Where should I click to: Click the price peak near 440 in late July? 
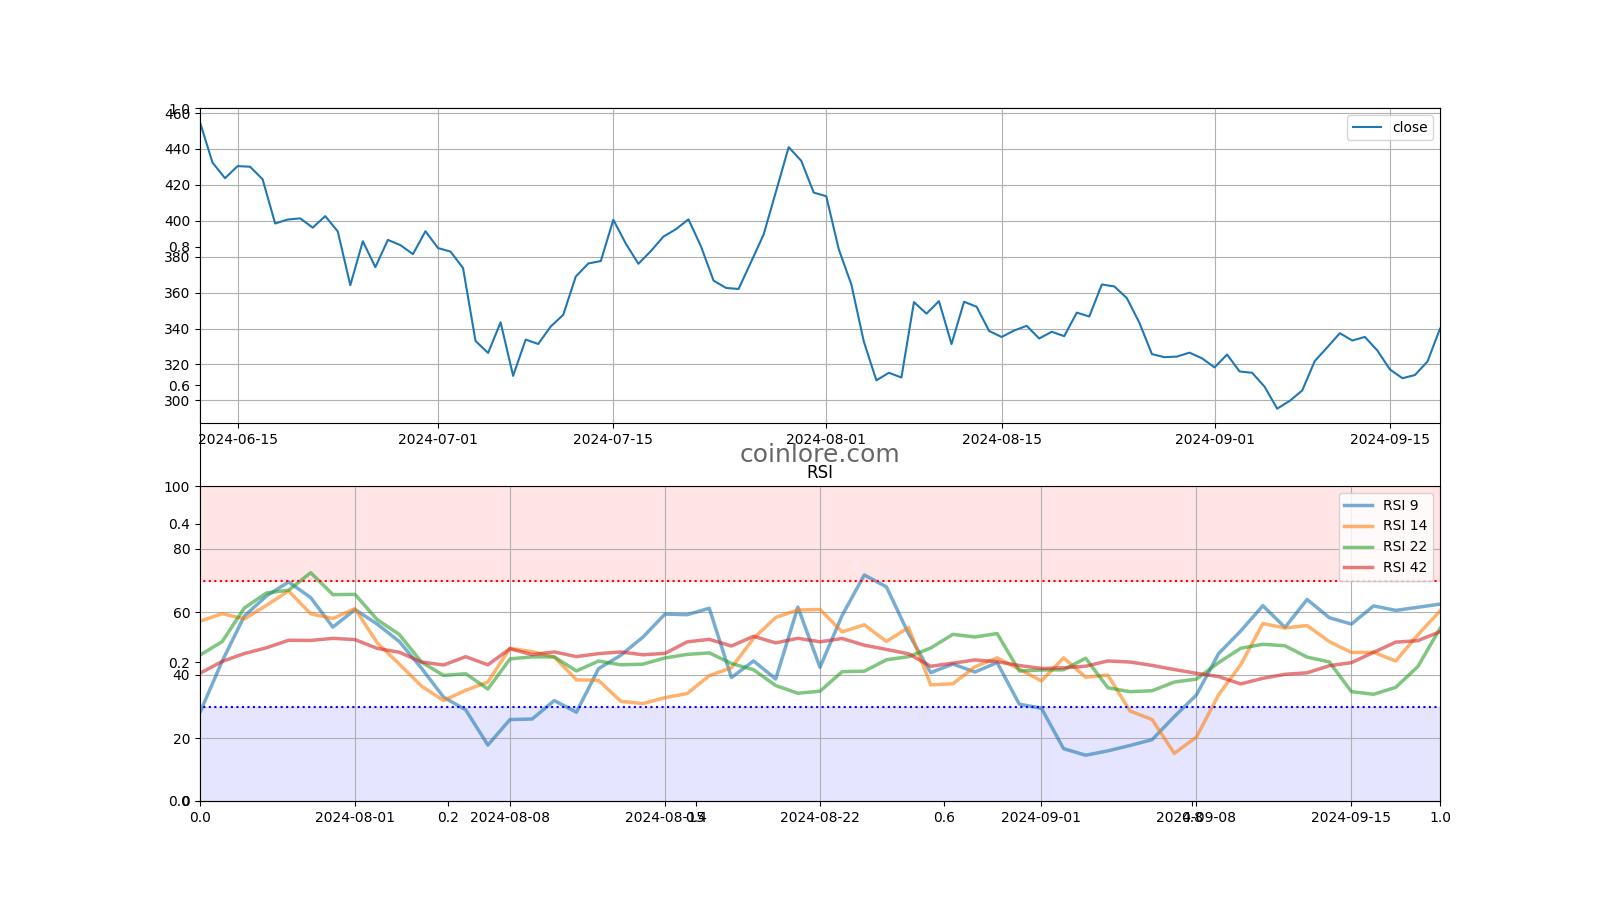tap(788, 147)
